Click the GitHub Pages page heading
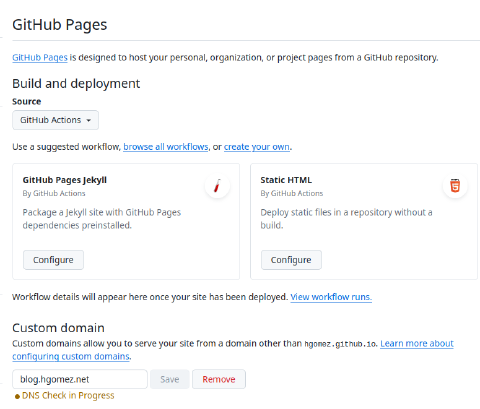Screen dimensions: 480x409 pyautogui.click(x=60, y=25)
